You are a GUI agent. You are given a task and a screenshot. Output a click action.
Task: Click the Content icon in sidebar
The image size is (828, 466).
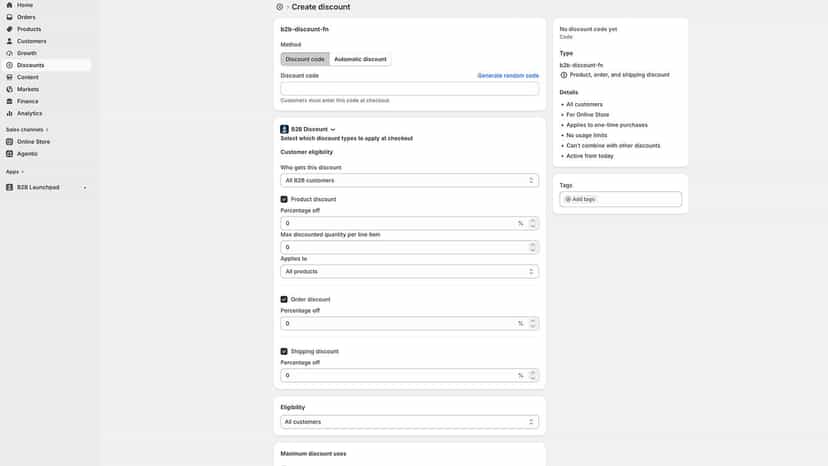(x=10, y=77)
